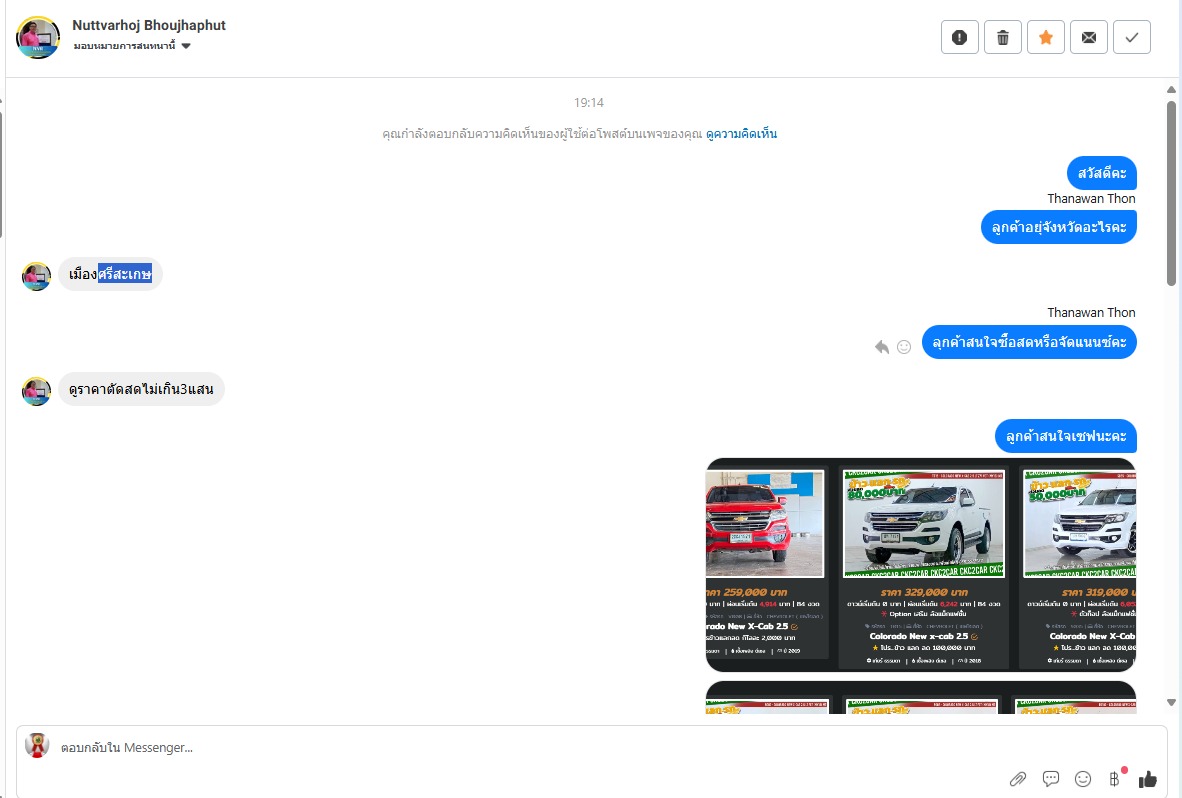The height and width of the screenshot is (798, 1182).
Task: Click the customer avatar beside เมืองศรีสะเกษ
Action: (x=36, y=277)
